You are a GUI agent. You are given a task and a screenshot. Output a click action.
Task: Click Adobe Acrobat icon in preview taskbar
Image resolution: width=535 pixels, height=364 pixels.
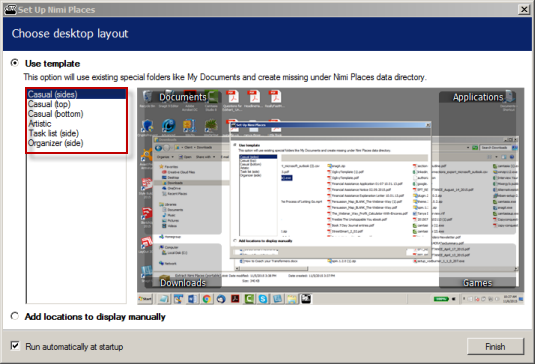[x=235, y=299]
